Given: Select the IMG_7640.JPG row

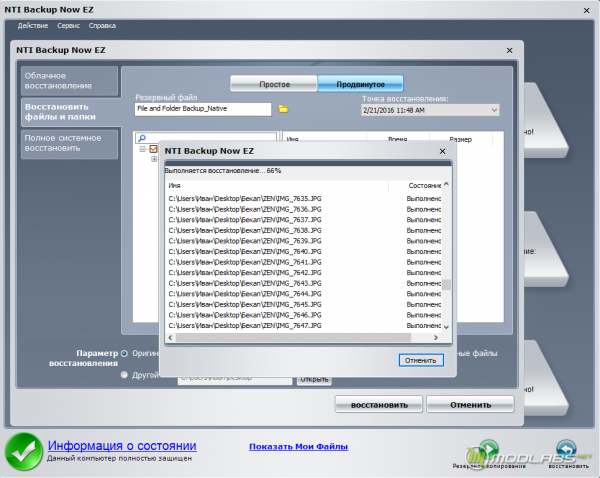Looking at the screenshot, I should pos(304,252).
